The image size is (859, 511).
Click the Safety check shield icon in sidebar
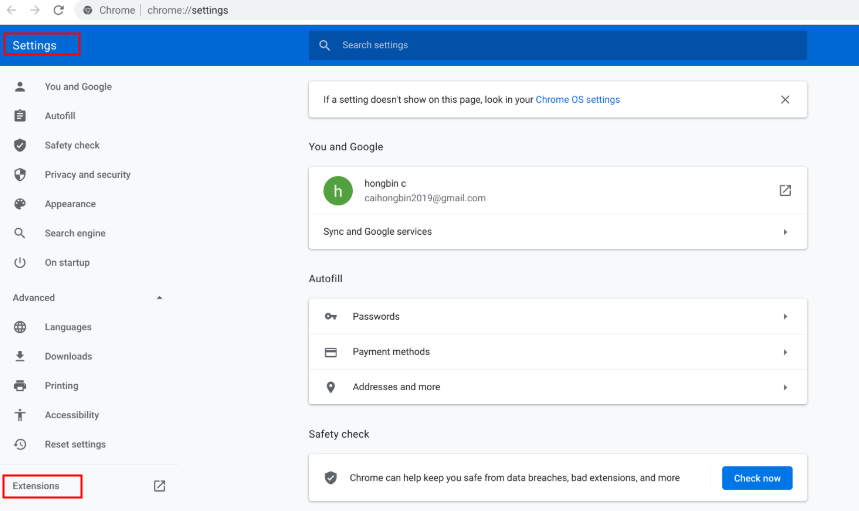point(20,145)
